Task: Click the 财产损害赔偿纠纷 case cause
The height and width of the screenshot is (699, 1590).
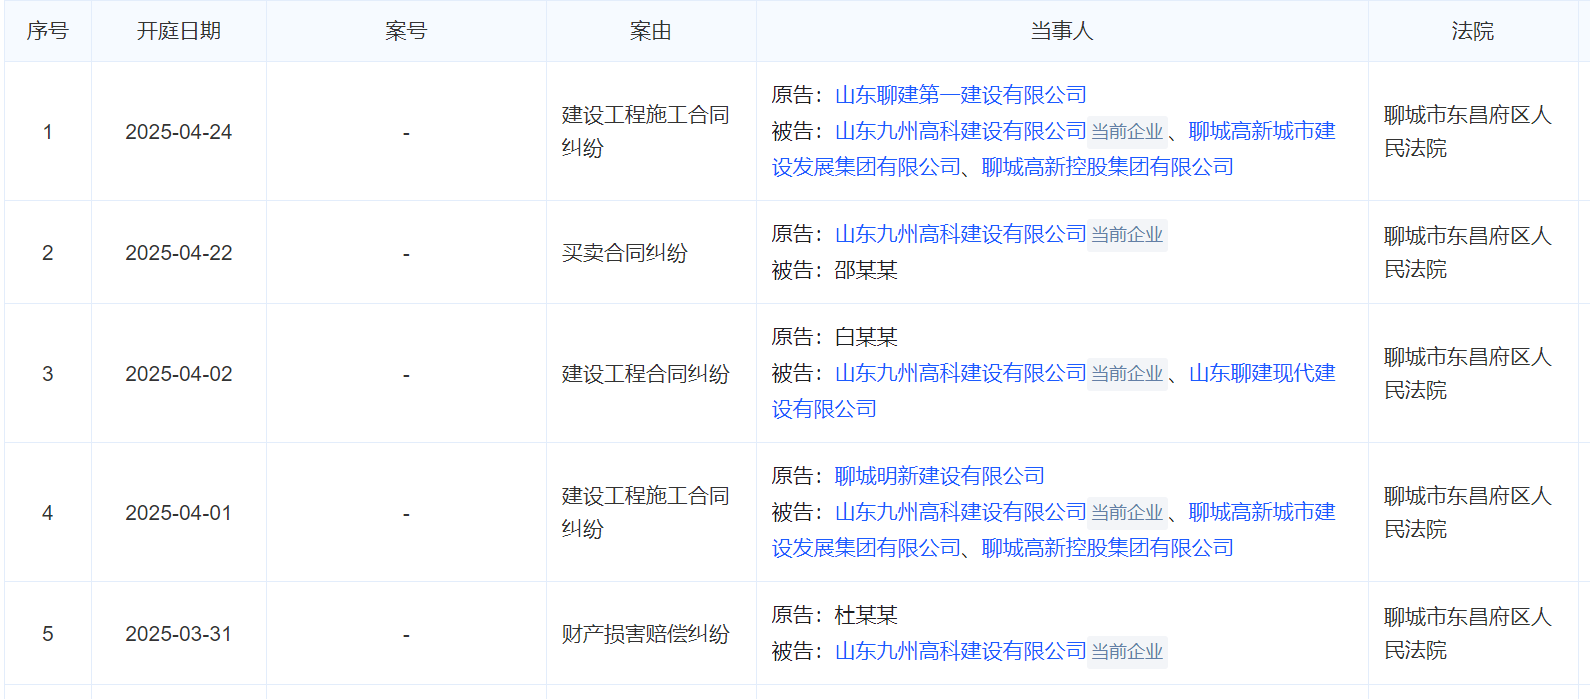Action: [x=645, y=634]
